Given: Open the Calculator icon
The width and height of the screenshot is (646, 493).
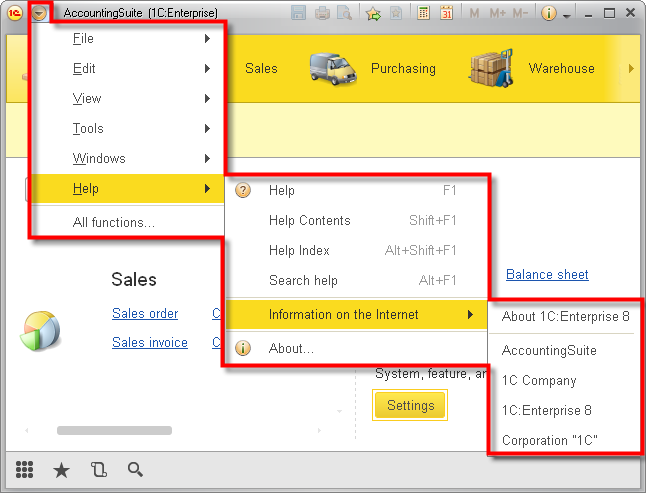Looking at the screenshot, I should coord(423,13).
